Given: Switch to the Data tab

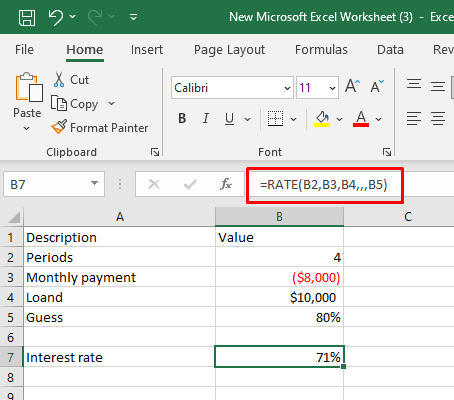Looking at the screenshot, I should (390, 50).
